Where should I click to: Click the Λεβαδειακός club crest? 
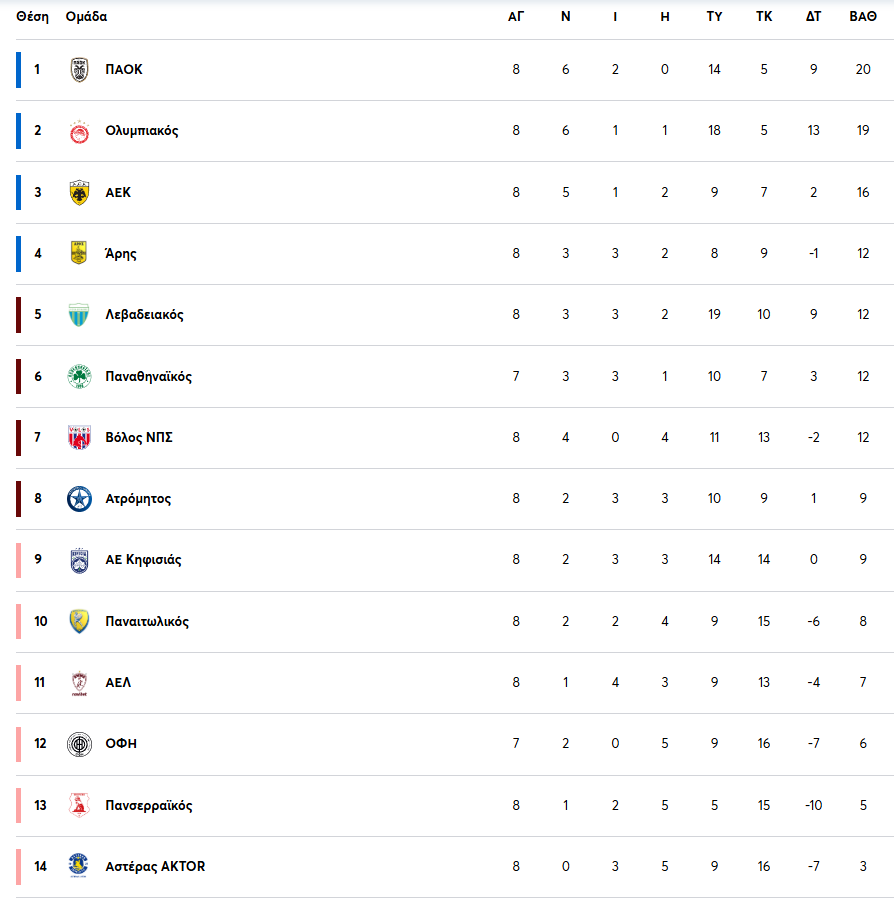tap(79, 315)
